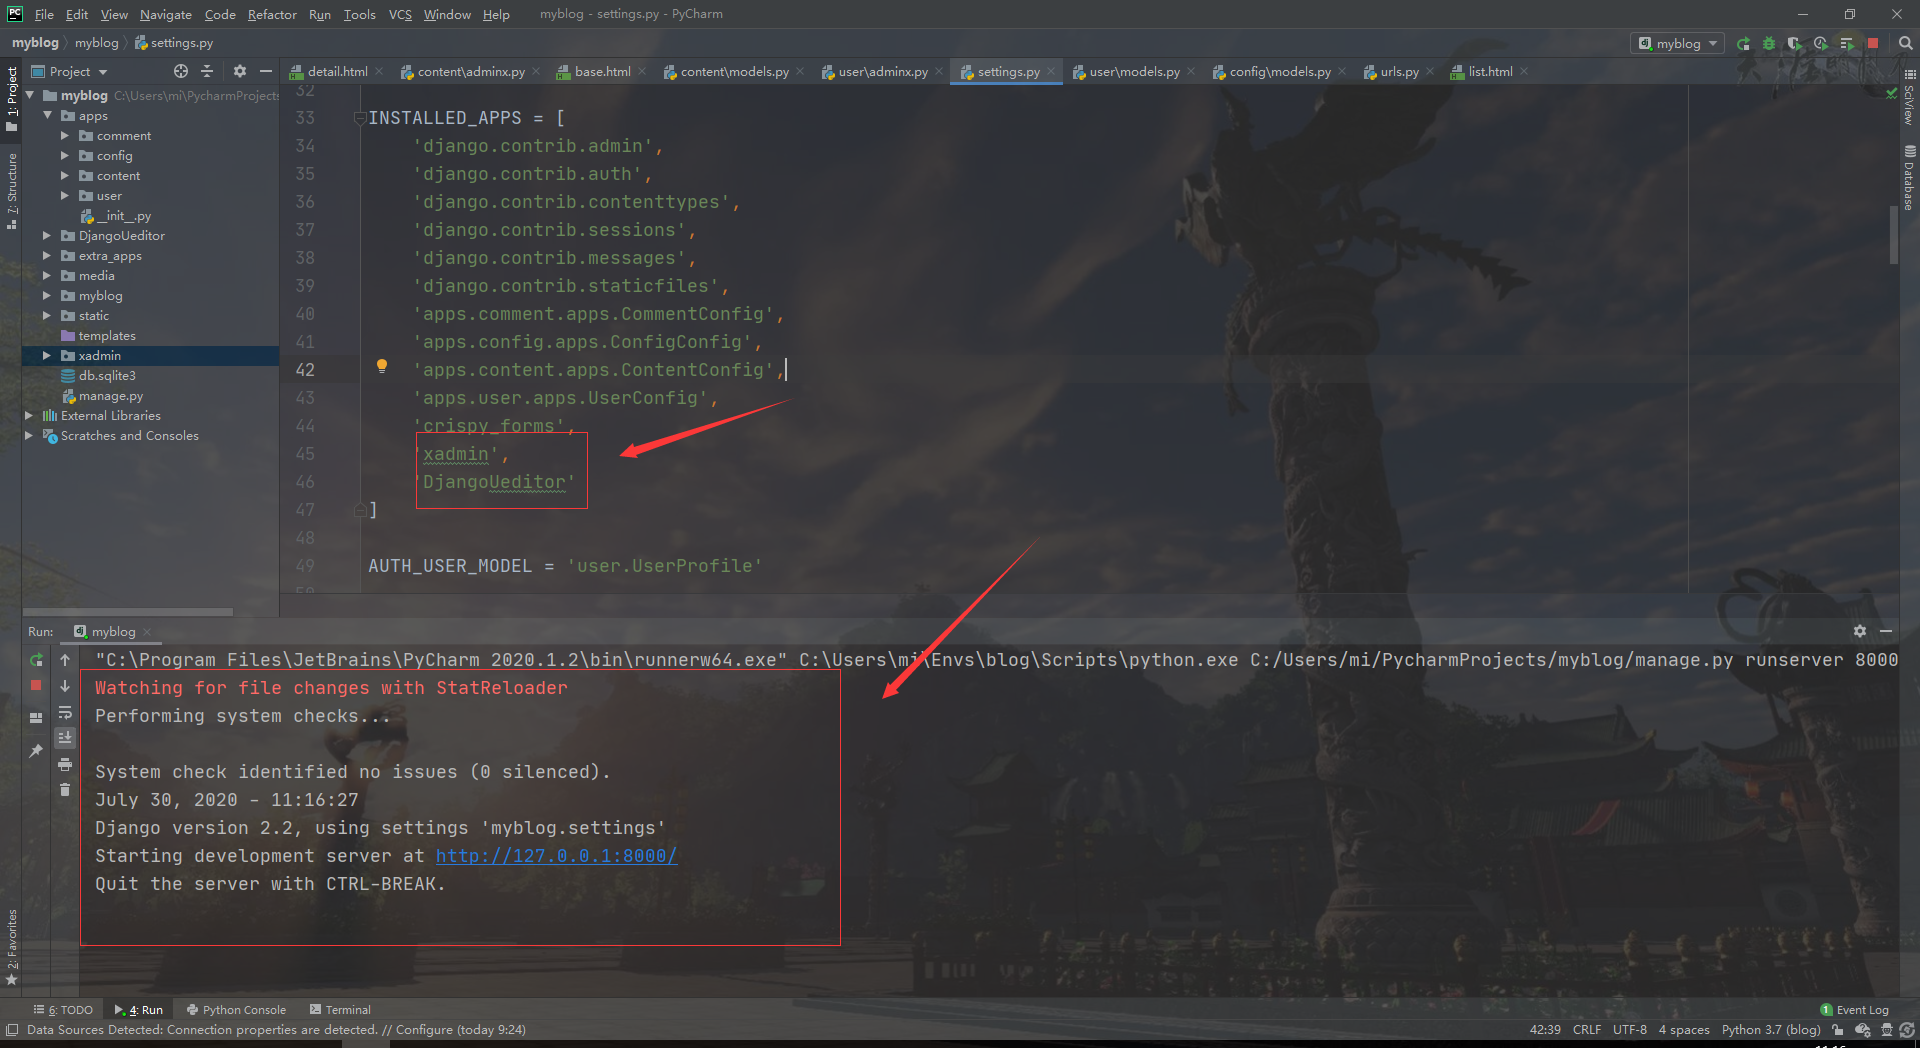Image resolution: width=1920 pixels, height=1048 pixels.
Task: Click the inspection checkmark indicator
Action: [1891, 93]
